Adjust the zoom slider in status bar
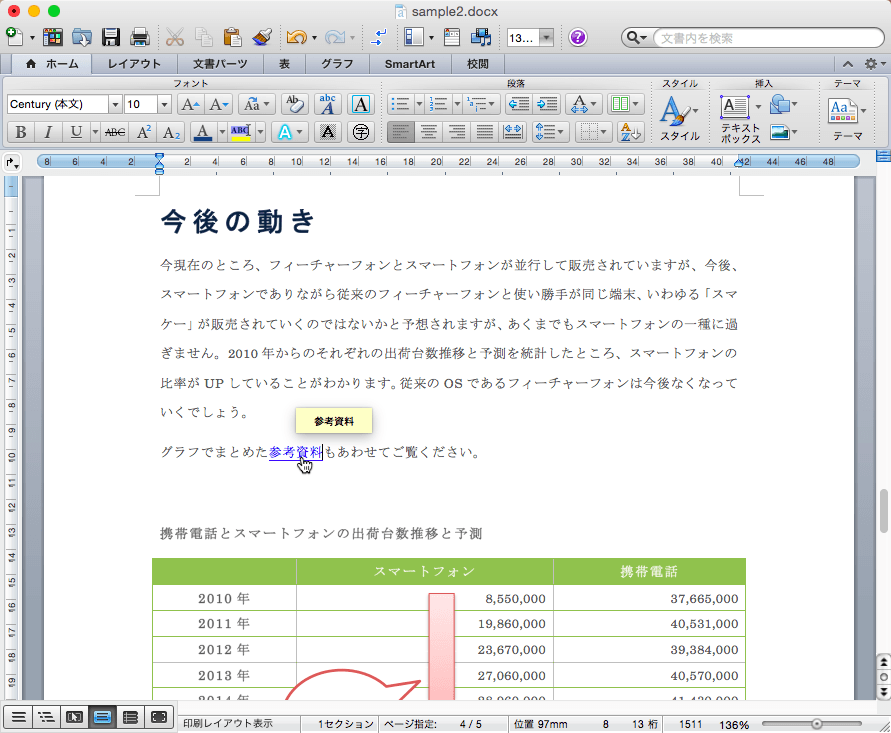Screen dimensions: 891x733 point(816,724)
